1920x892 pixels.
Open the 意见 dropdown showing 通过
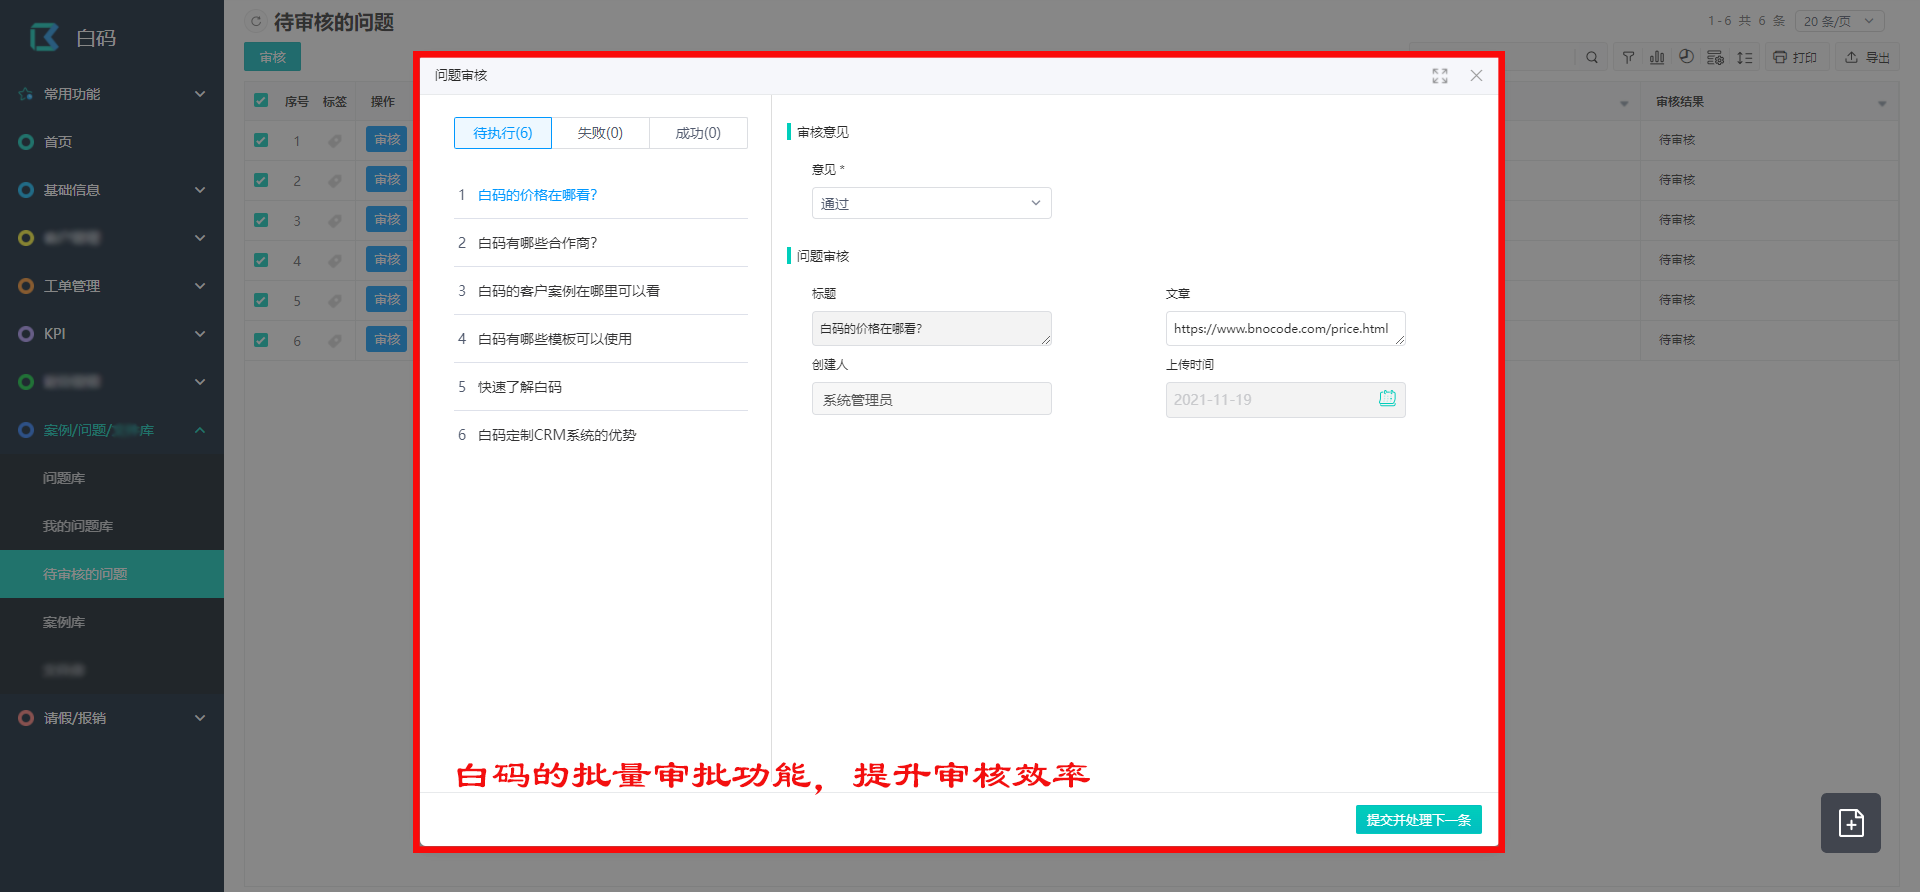click(x=931, y=203)
